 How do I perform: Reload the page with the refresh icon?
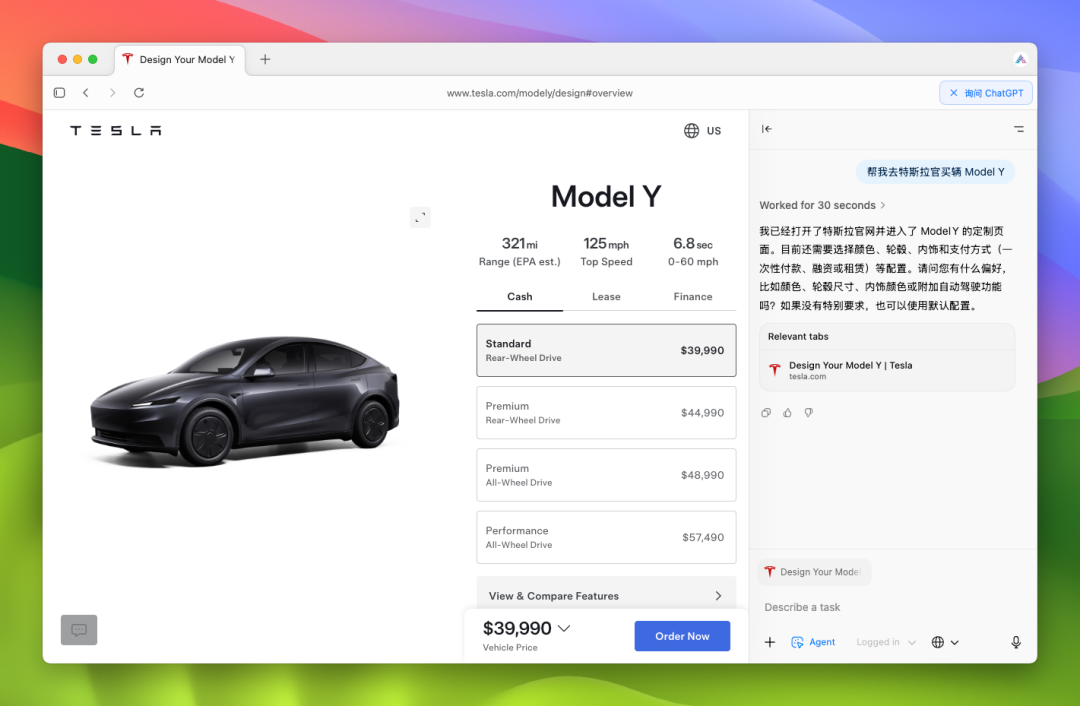click(139, 93)
